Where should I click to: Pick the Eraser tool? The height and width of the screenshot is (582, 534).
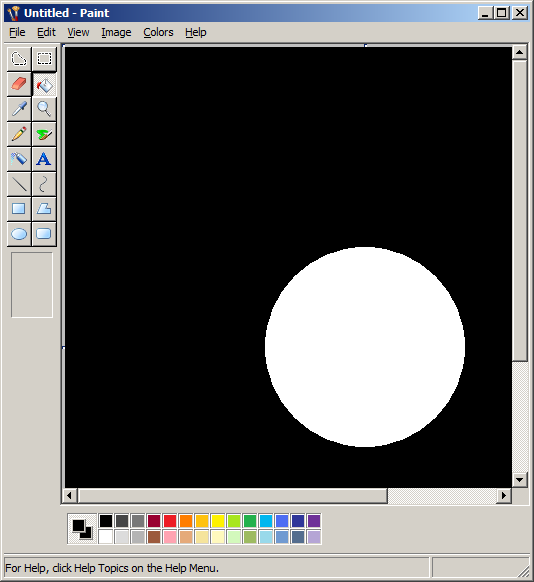(x=19, y=84)
